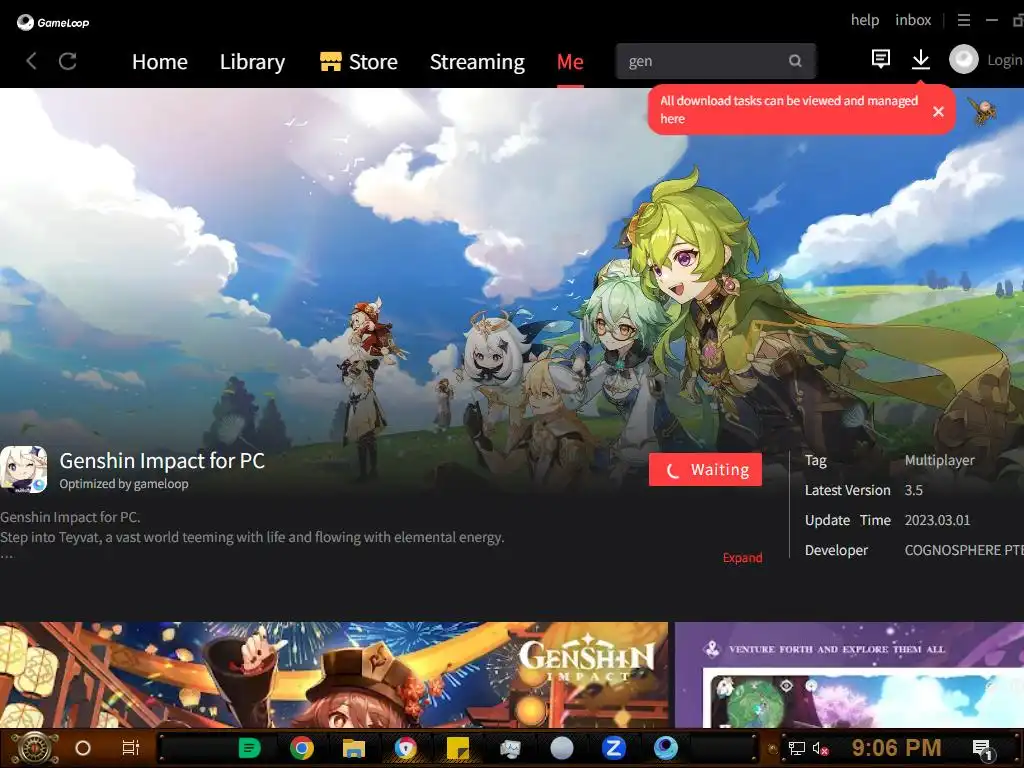The height and width of the screenshot is (768, 1024).
Task: Click the bee mascot icon
Action: tap(984, 111)
